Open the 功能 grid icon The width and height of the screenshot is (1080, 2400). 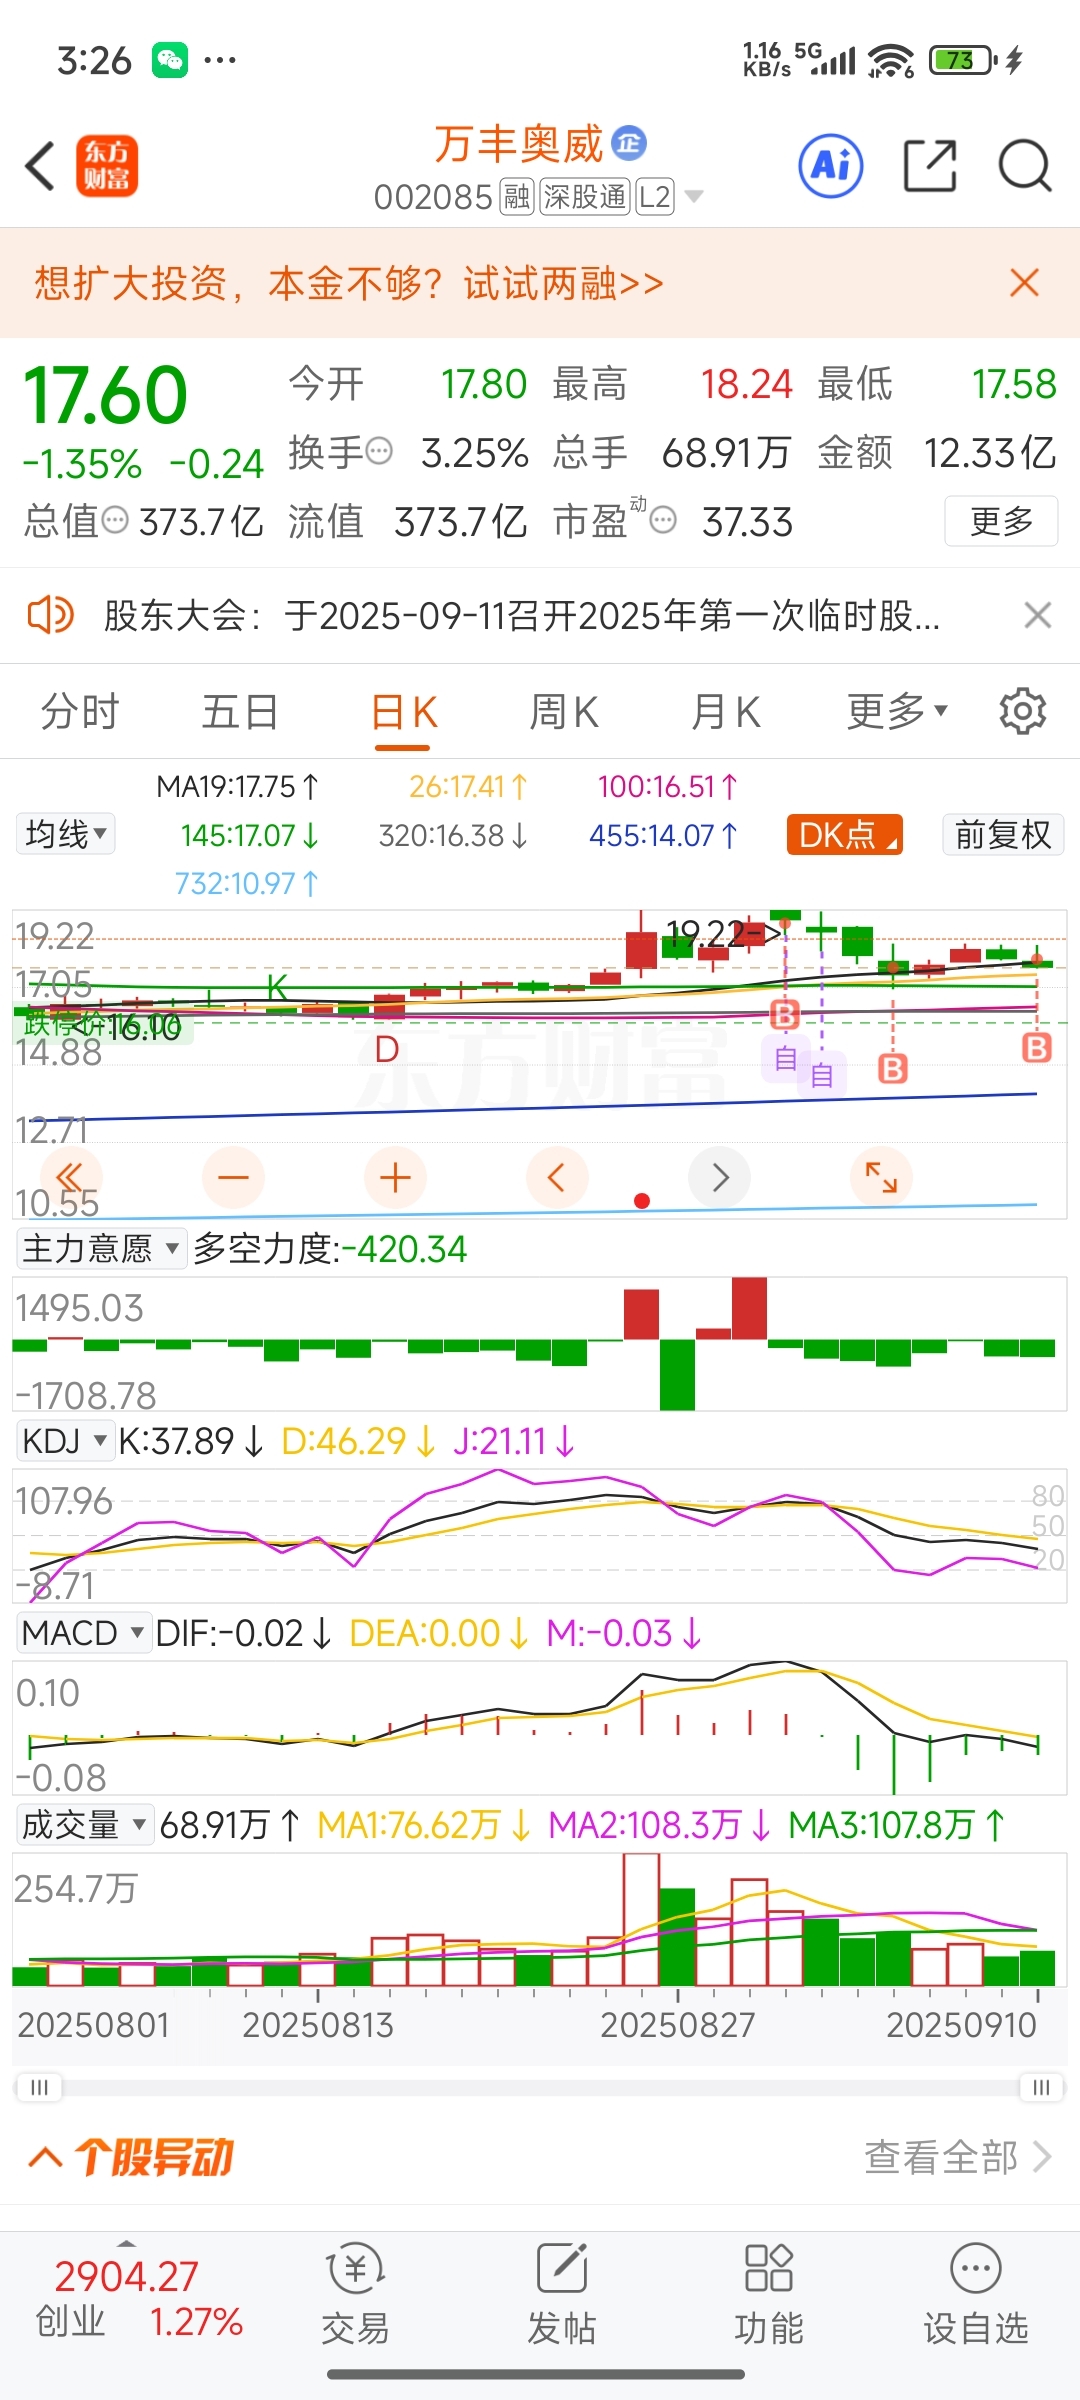point(769,2267)
